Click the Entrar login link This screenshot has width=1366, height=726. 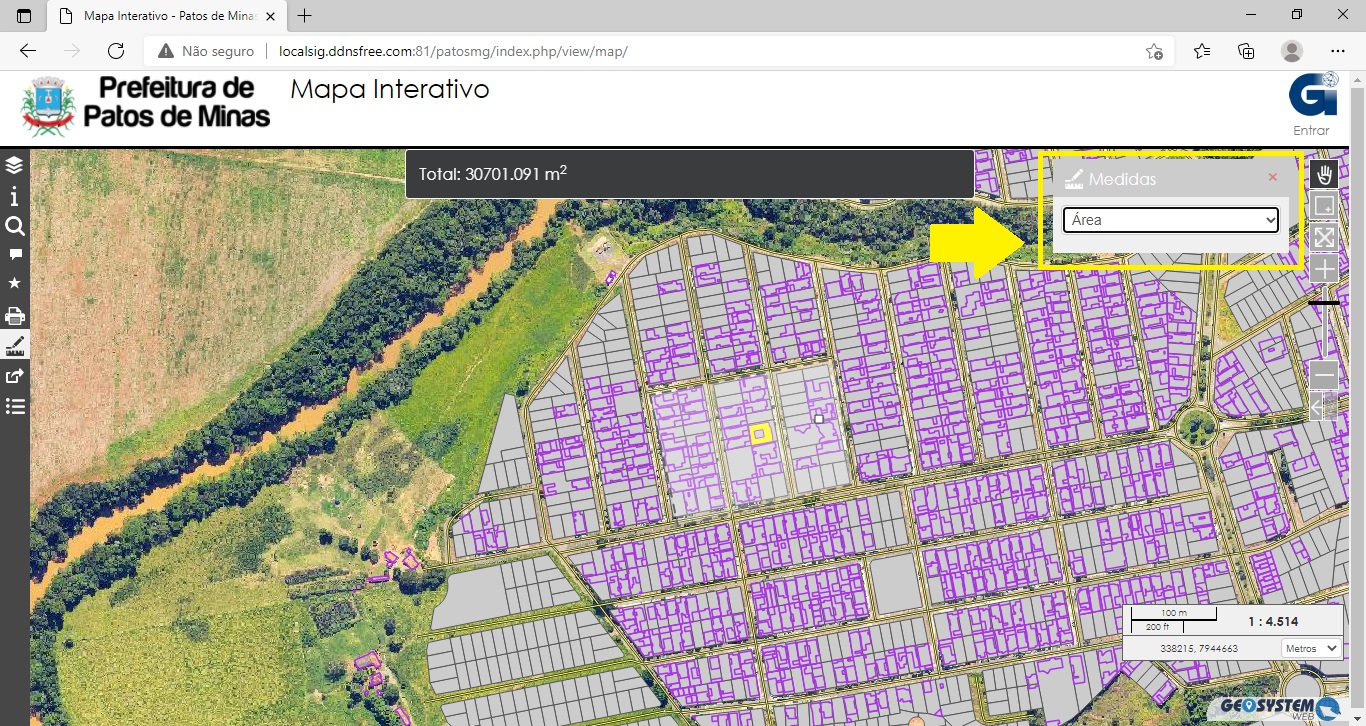point(1311,130)
